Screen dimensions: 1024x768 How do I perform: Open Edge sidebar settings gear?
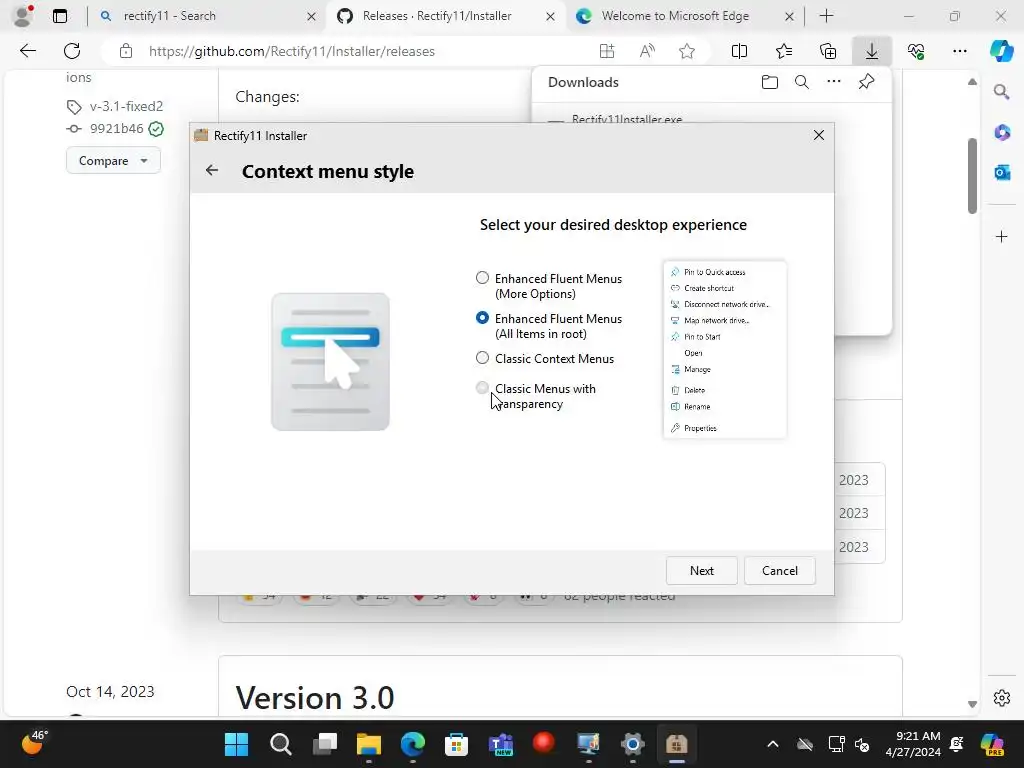point(1001,697)
